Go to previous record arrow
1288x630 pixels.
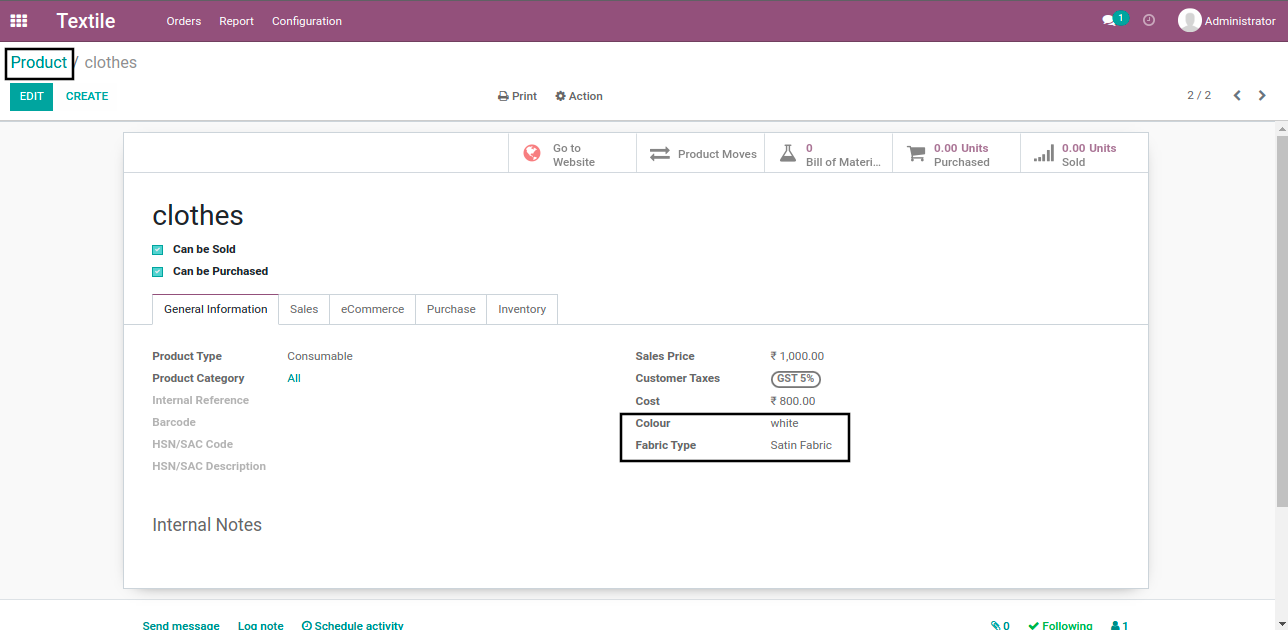click(1237, 96)
